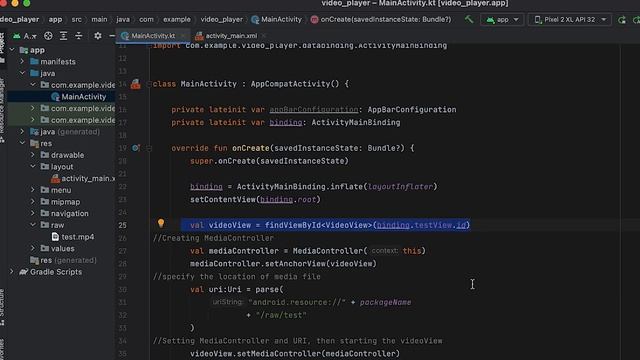Open project panel settings gear

[98, 36]
